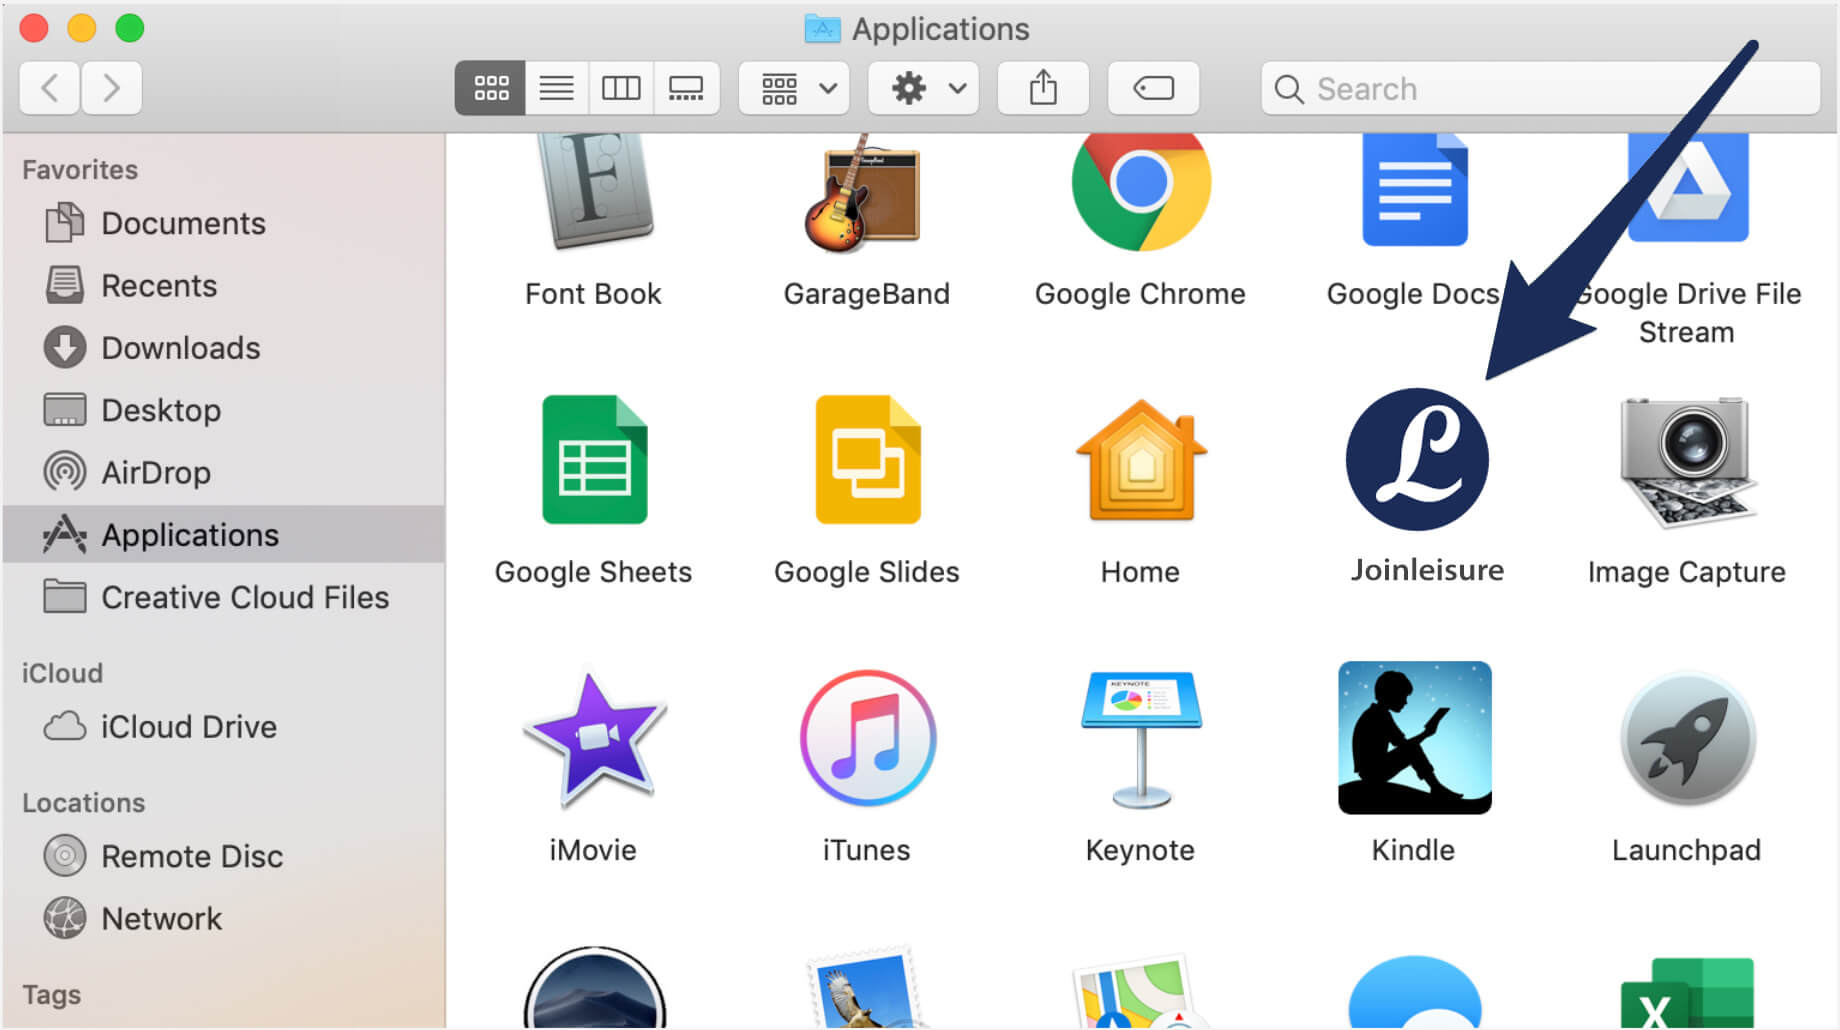Select the Maps icon in bottom row
This screenshot has height=1030, width=1840.
[x=1141, y=992]
